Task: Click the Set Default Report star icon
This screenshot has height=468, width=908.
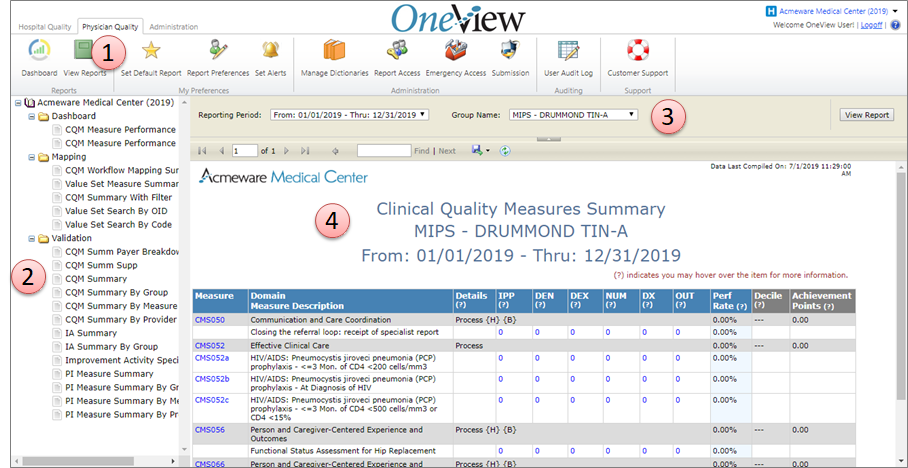Action: pyautogui.click(x=151, y=50)
